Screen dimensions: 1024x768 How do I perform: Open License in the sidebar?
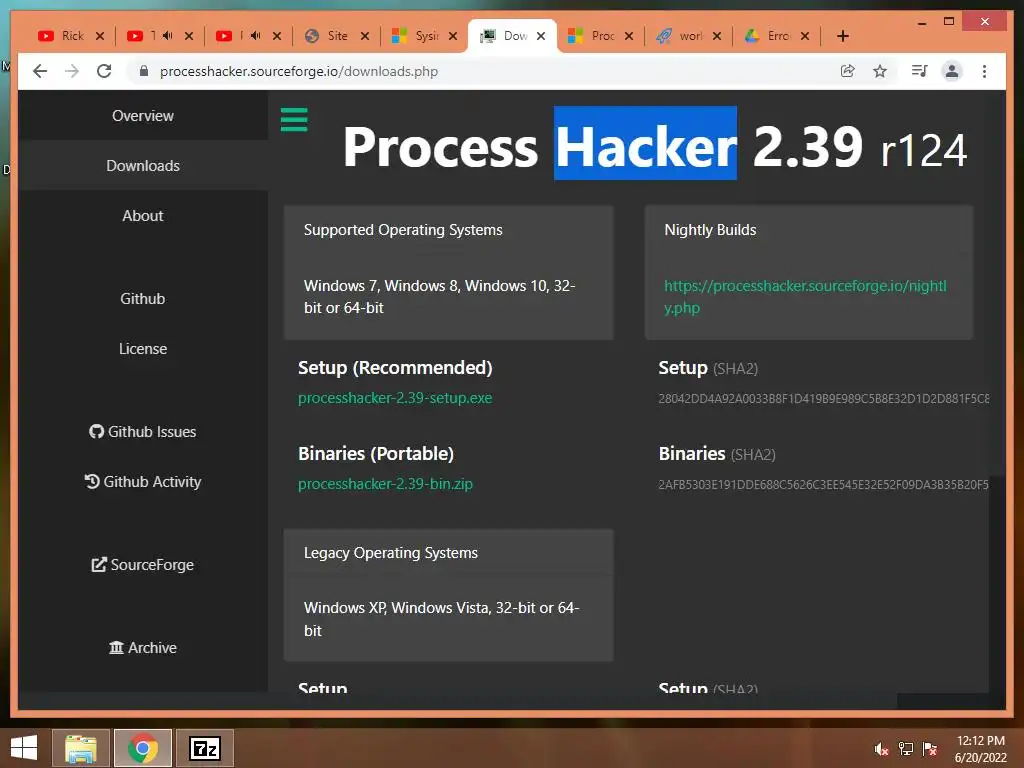(143, 349)
